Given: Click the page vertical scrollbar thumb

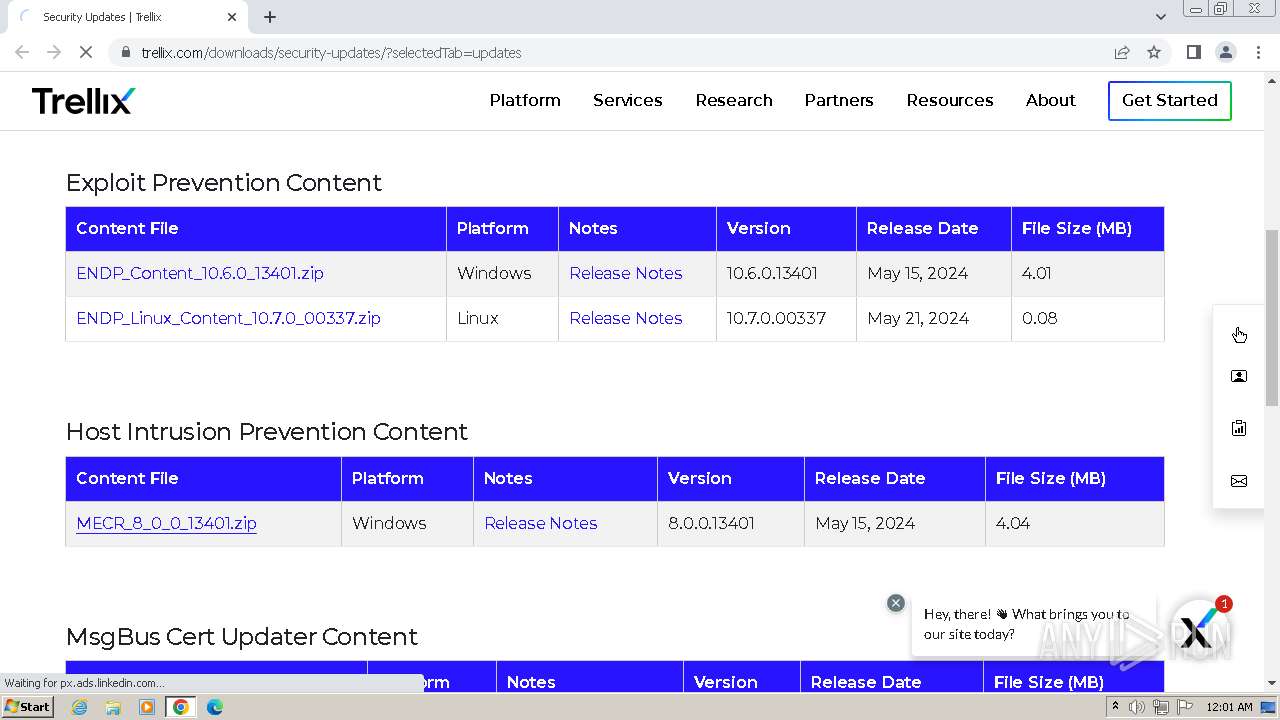Looking at the screenshot, I should coord(1272,317).
